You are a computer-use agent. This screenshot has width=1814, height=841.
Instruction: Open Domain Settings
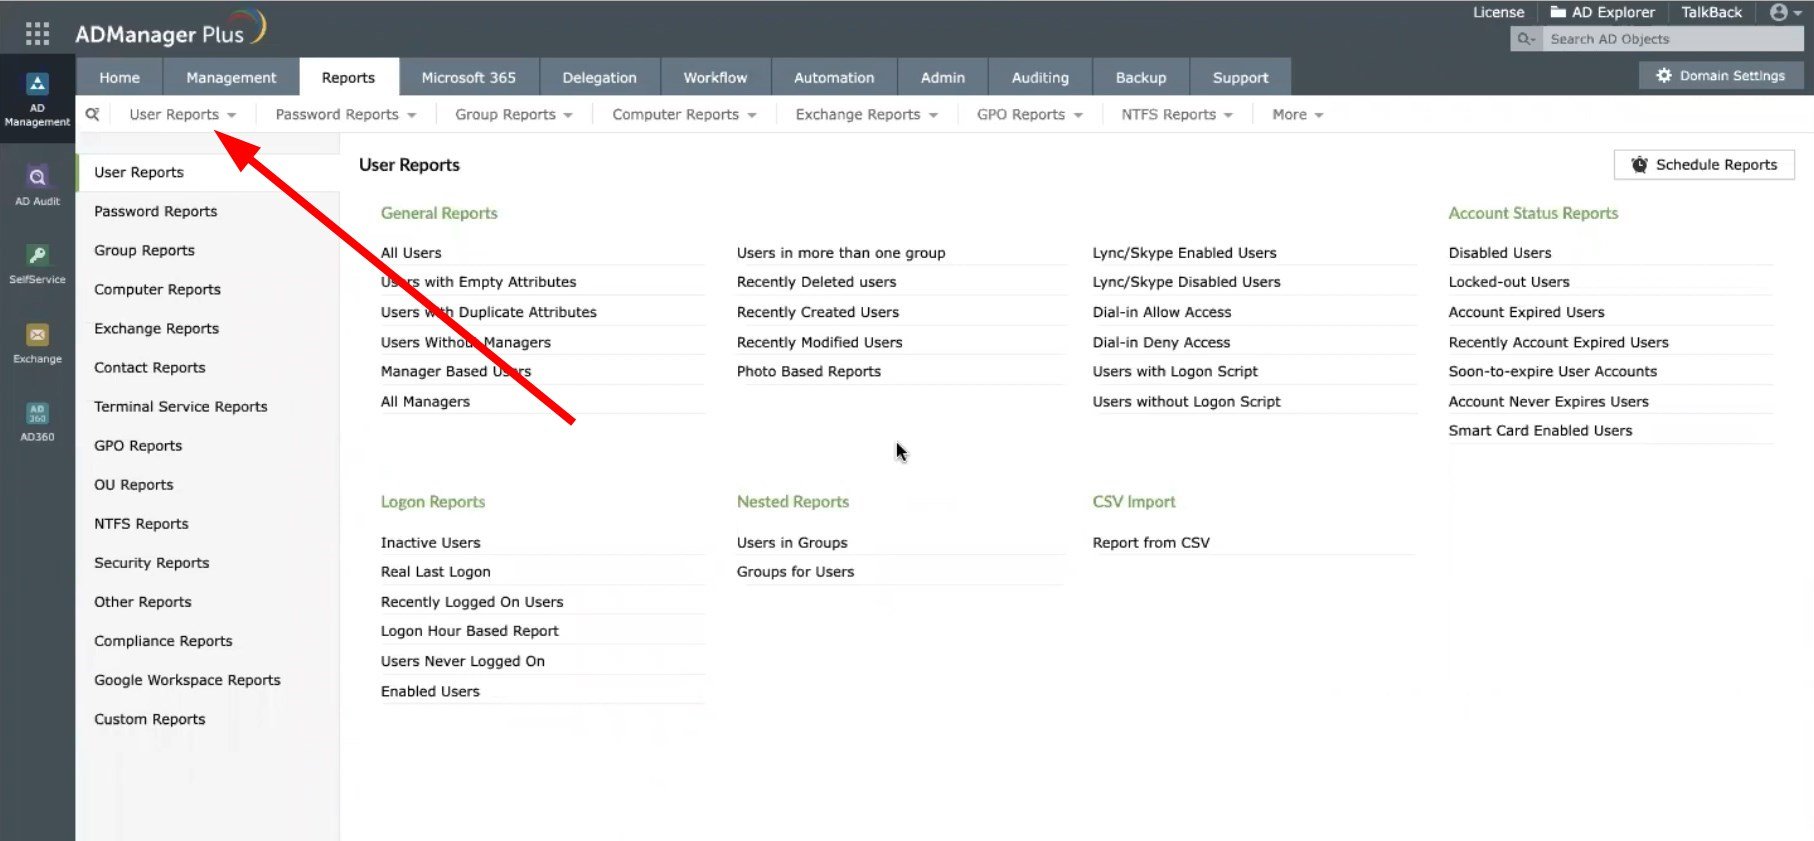click(x=1721, y=75)
